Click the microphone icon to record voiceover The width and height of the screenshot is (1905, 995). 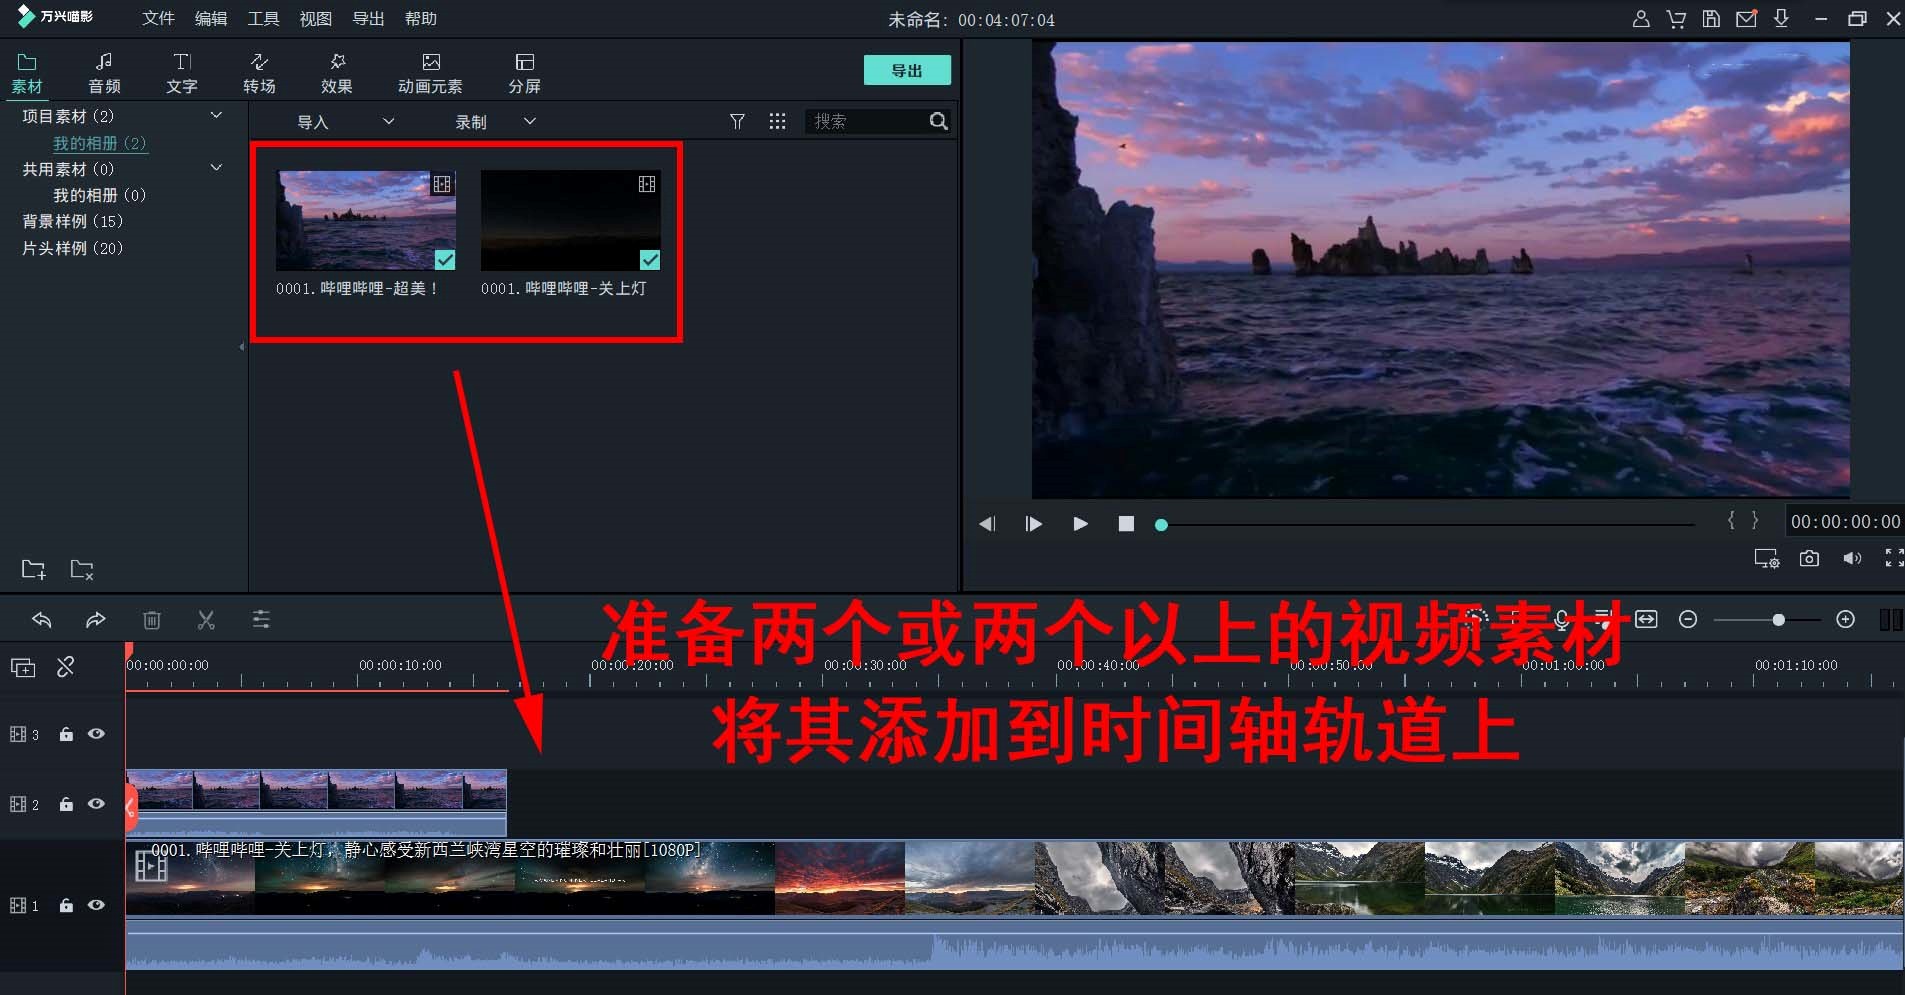(1561, 620)
